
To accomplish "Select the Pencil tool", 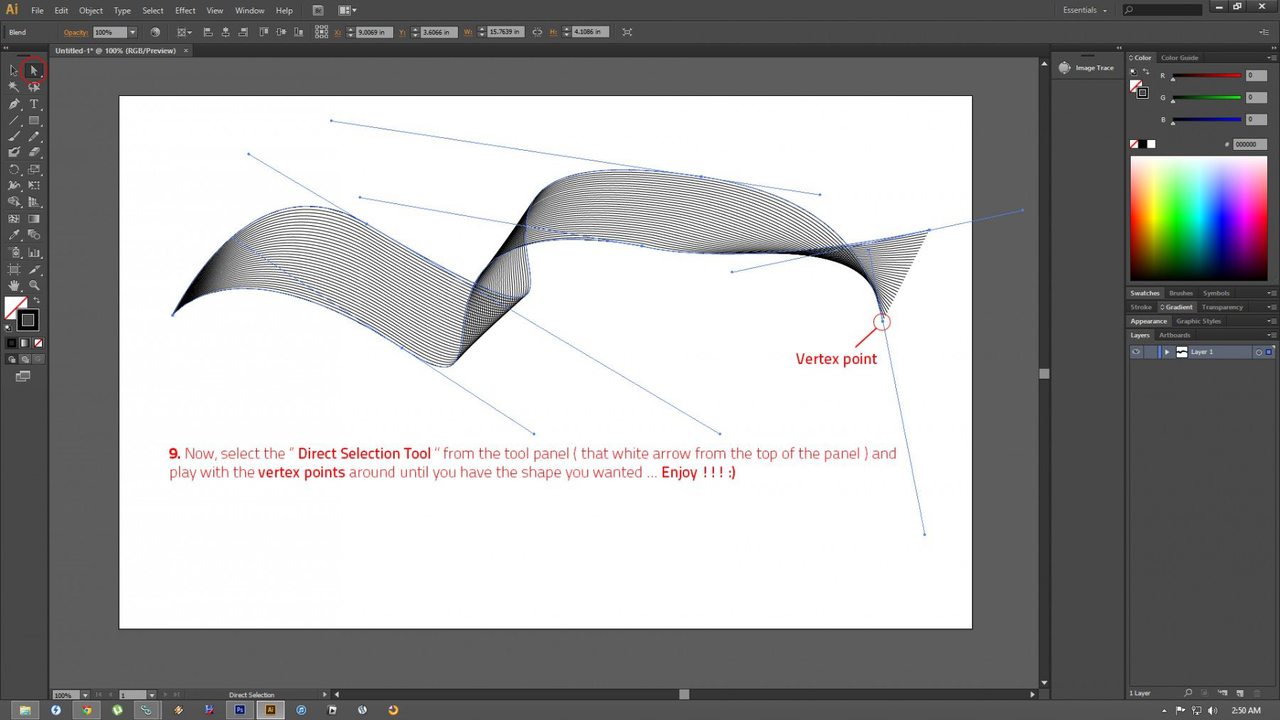I will (x=34, y=136).
